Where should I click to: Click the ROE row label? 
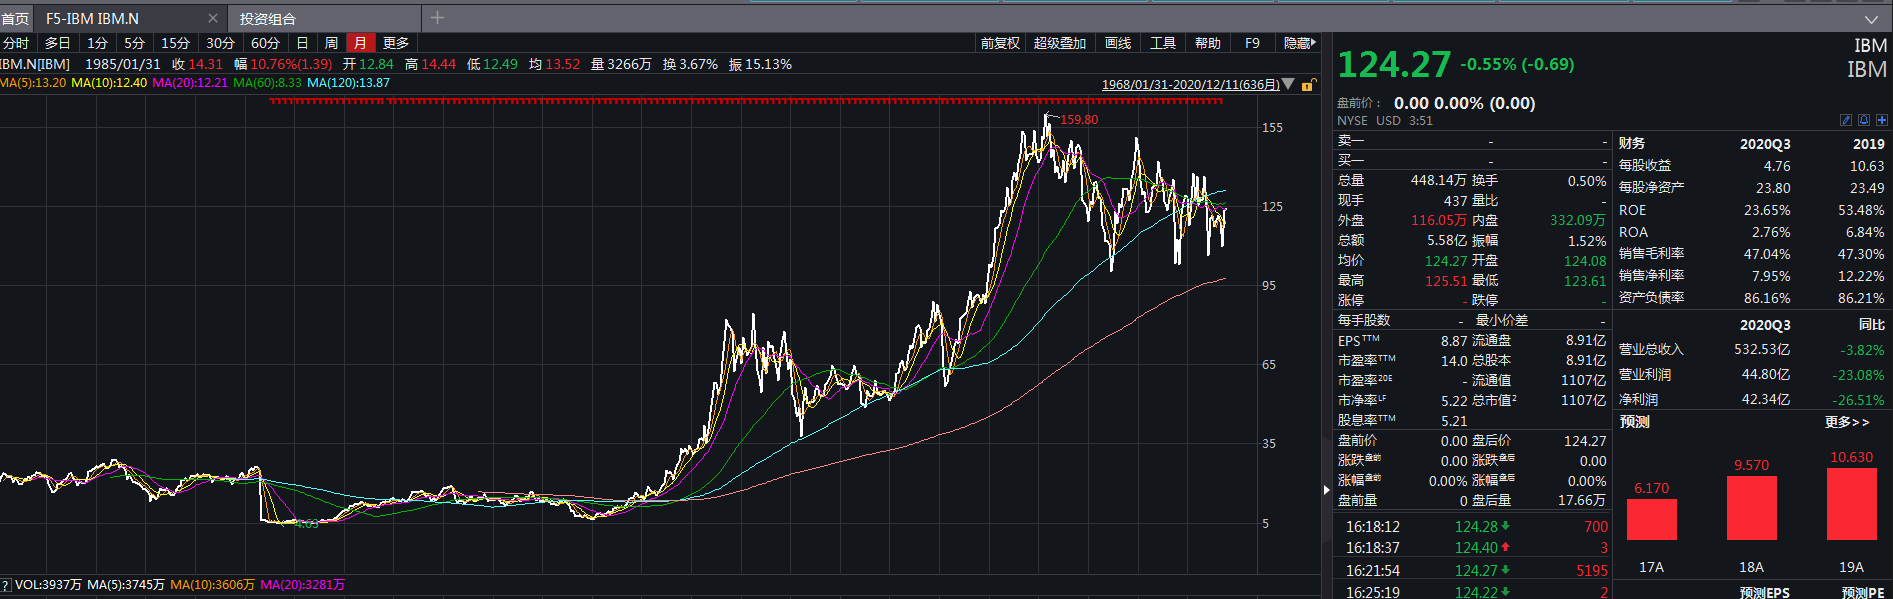tap(1632, 210)
